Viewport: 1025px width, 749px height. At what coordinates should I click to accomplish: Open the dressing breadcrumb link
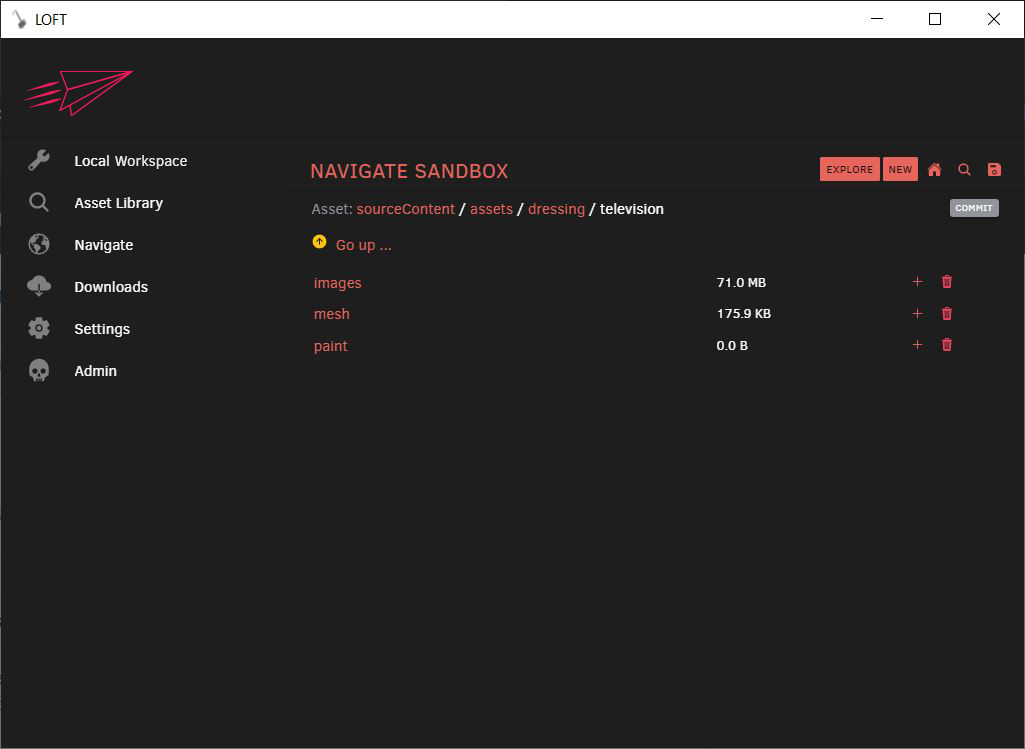point(556,209)
